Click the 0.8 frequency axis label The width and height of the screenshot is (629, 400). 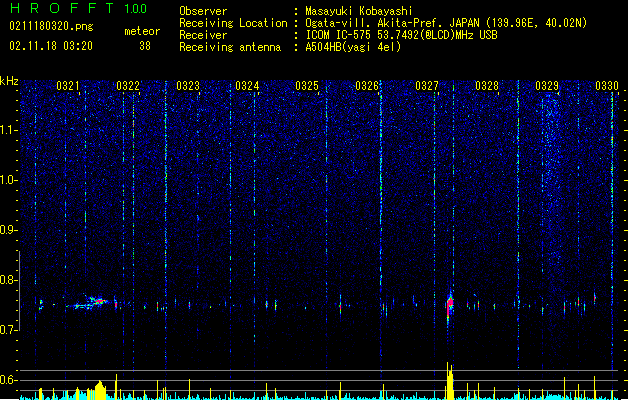[x=9, y=280]
